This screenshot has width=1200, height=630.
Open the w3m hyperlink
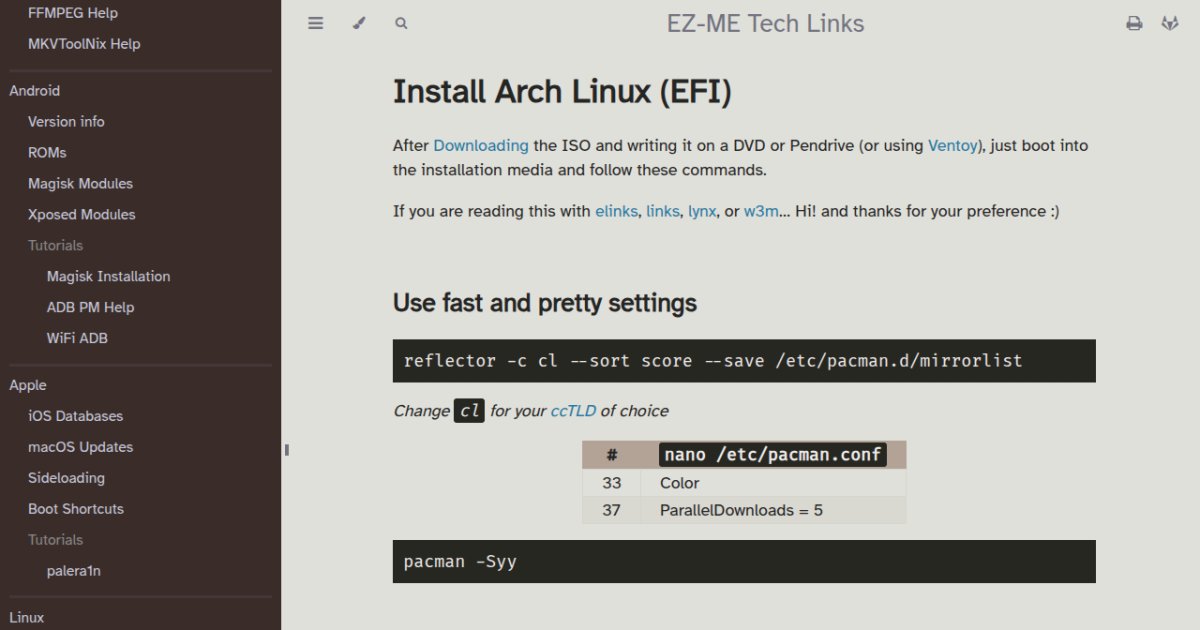click(761, 211)
